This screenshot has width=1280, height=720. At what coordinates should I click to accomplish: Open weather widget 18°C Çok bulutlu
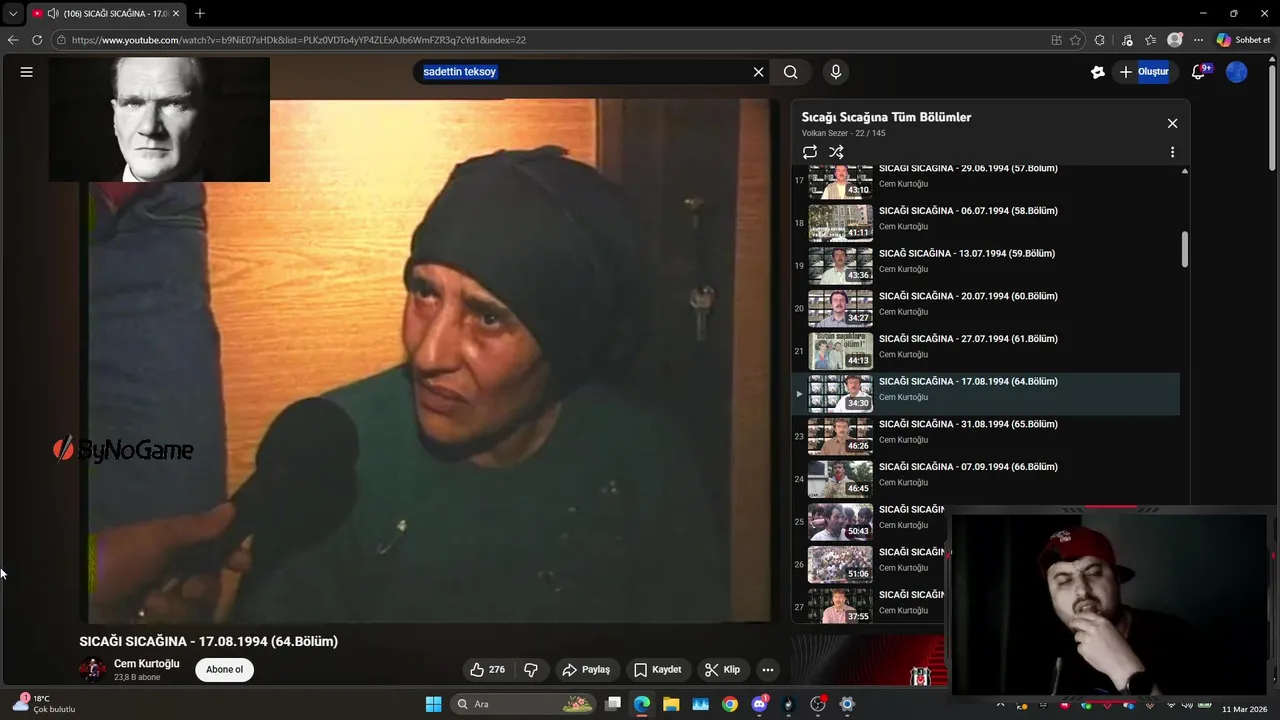[44, 704]
